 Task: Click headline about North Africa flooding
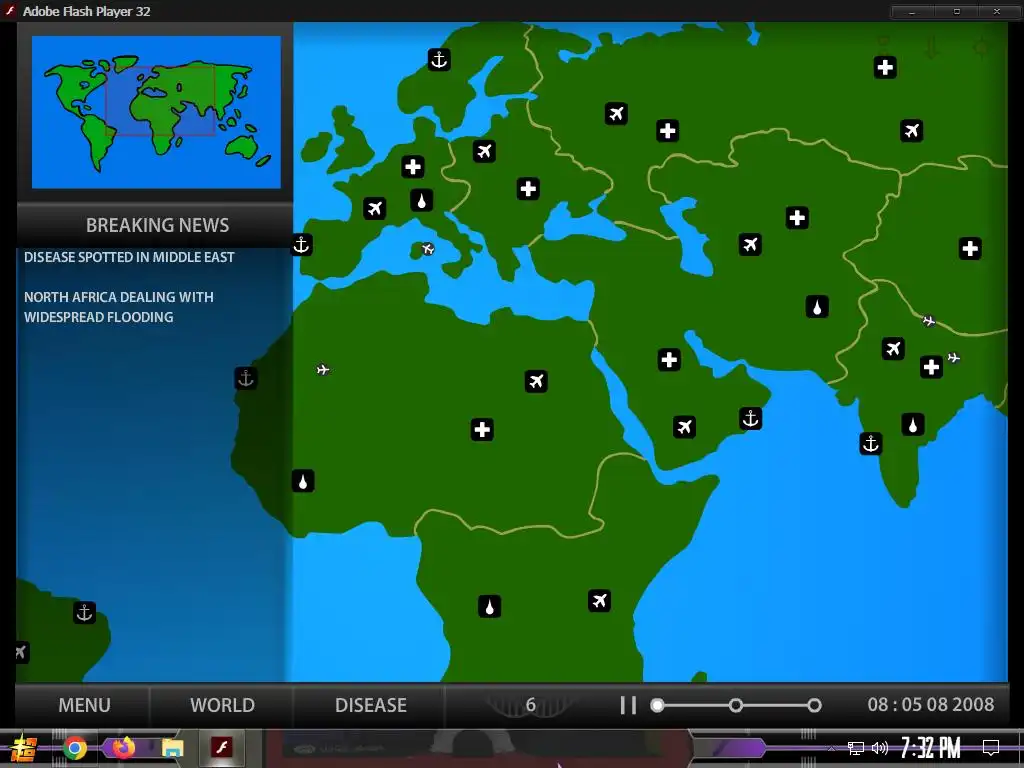click(x=119, y=307)
